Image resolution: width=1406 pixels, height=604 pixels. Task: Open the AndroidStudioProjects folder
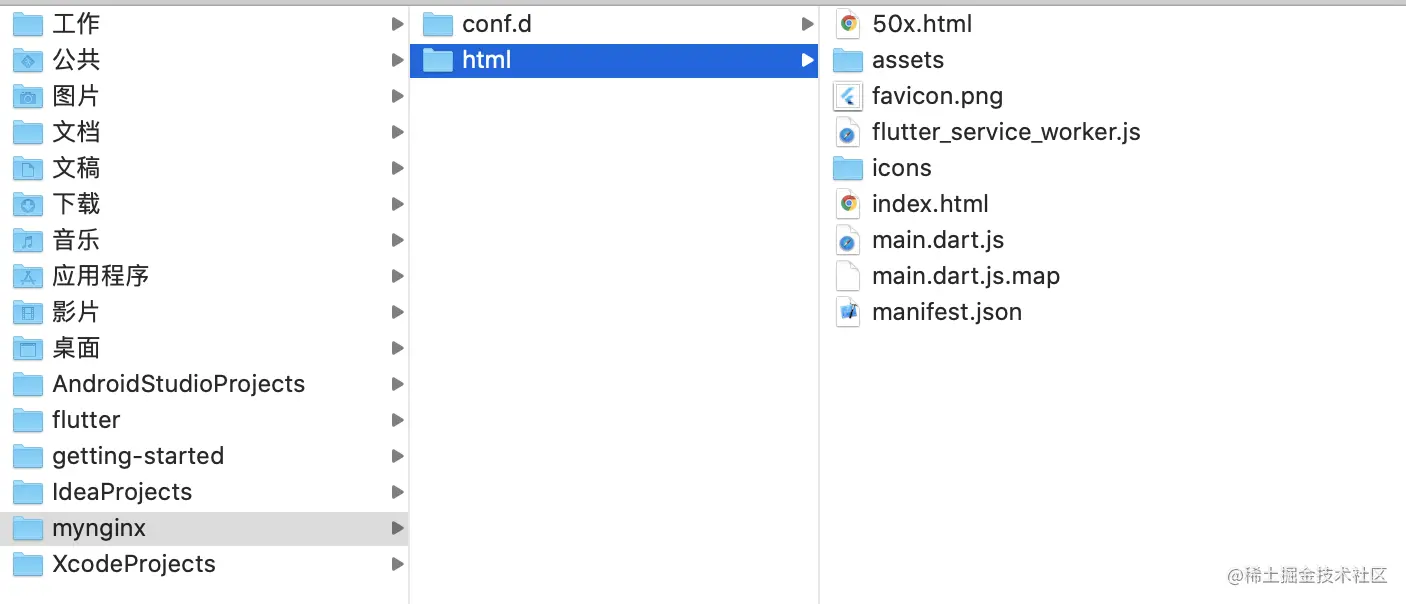click(x=178, y=383)
